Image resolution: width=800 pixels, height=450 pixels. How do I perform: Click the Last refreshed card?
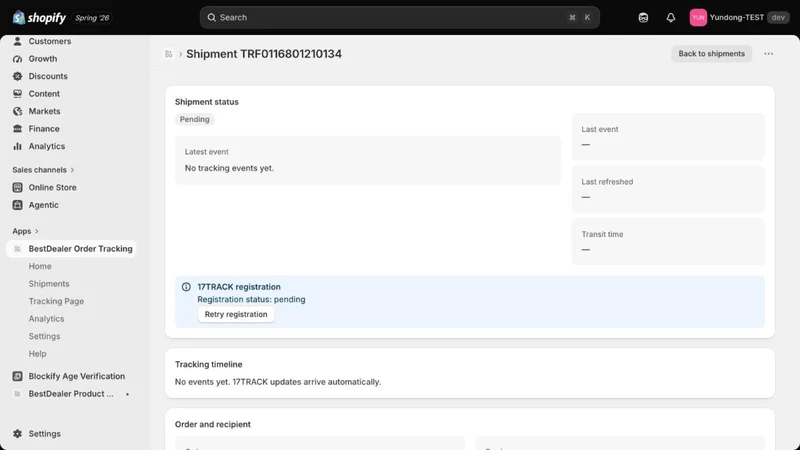[x=668, y=189]
